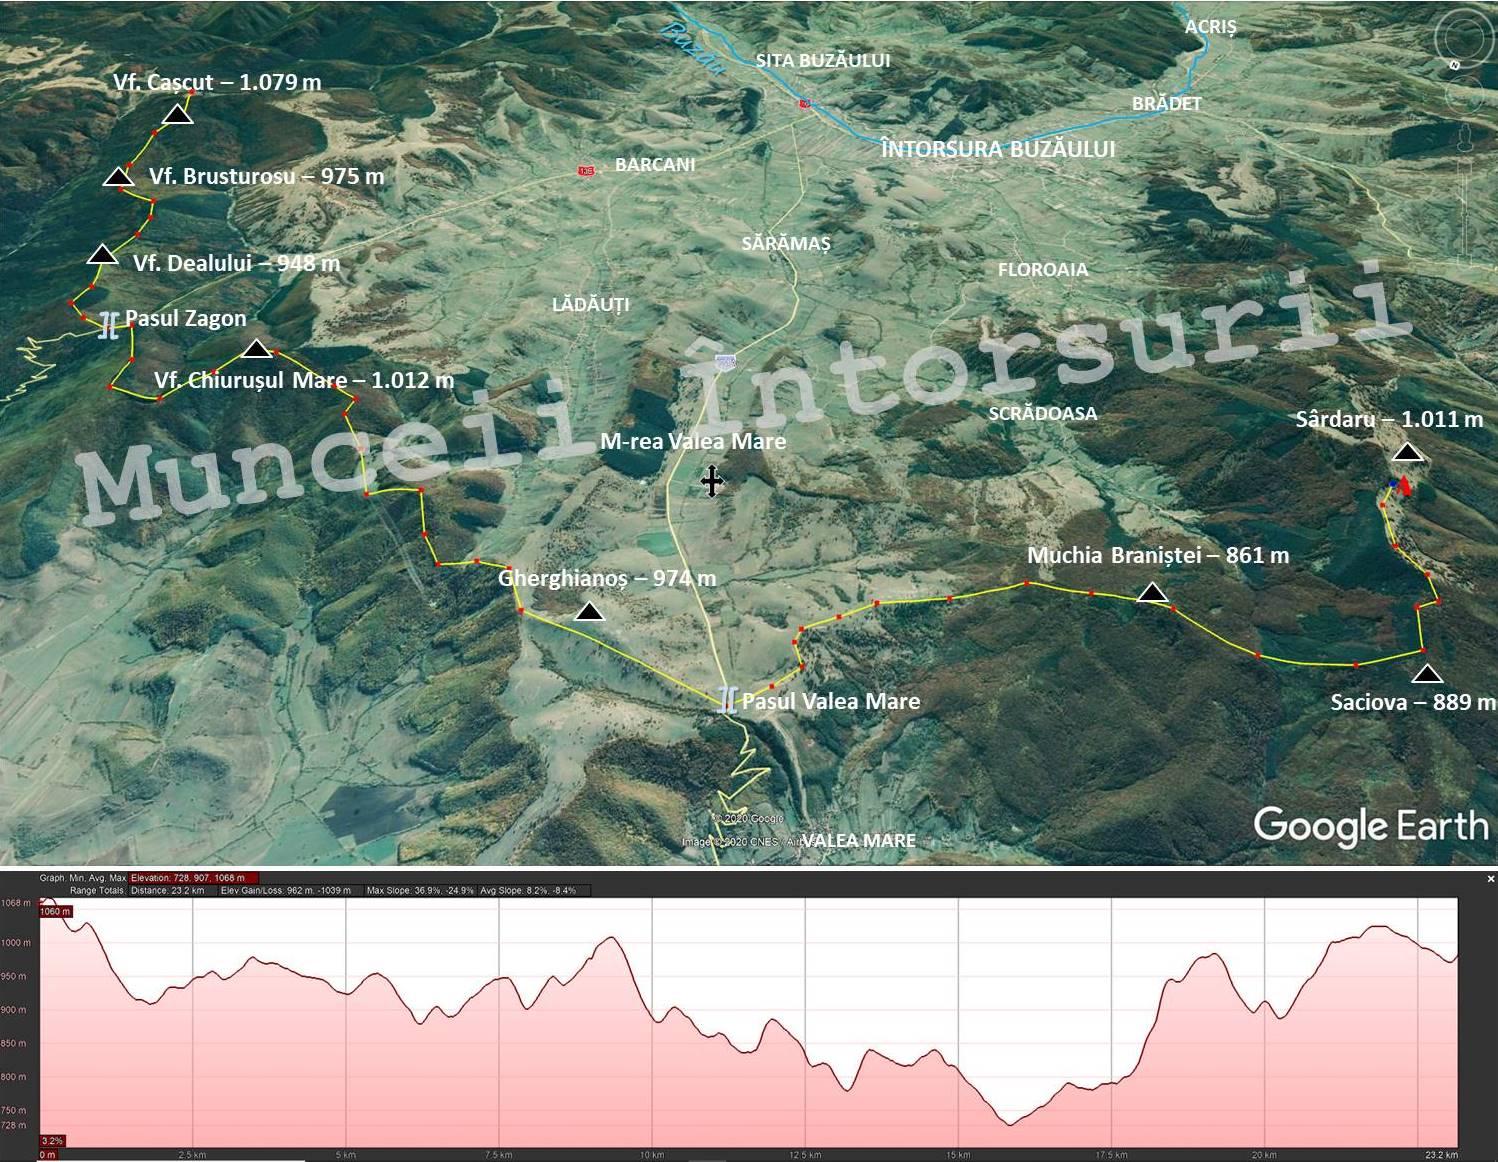Click the Sârdaru summit triangle marker
The width and height of the screenshot is (1498, 1162).
1407,453
